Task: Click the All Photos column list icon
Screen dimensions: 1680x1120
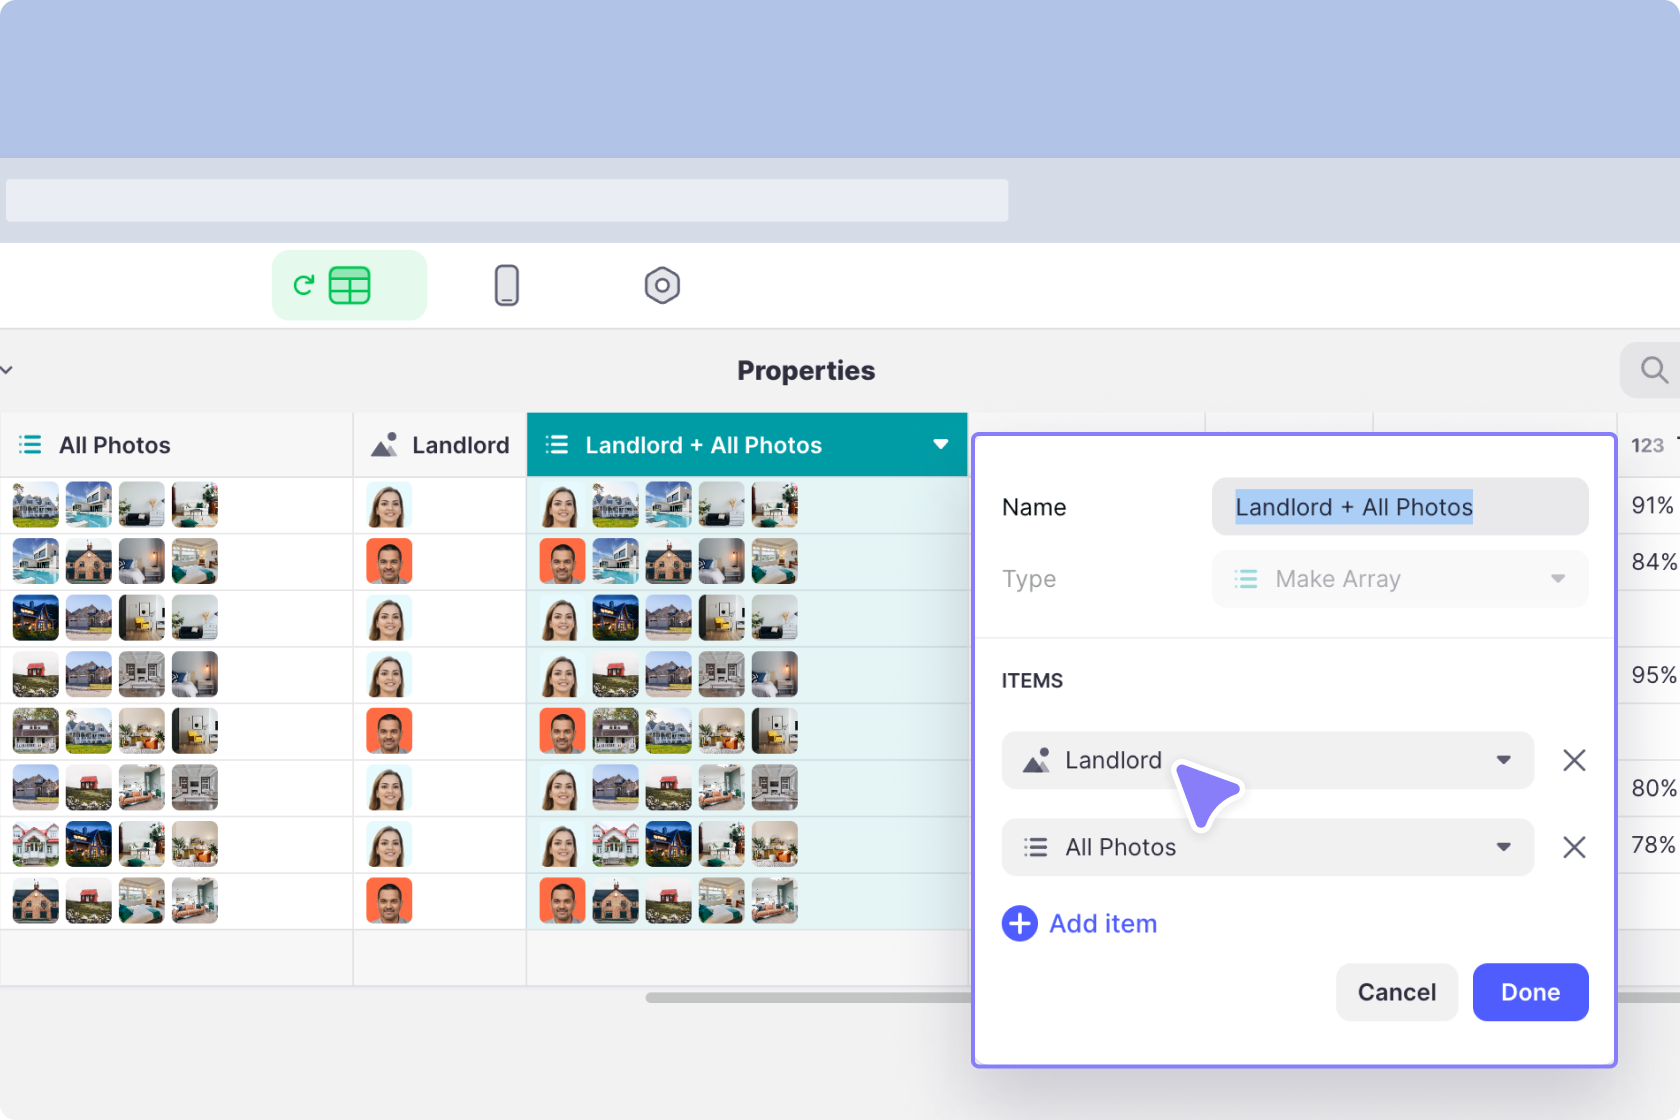Action: 31,445
